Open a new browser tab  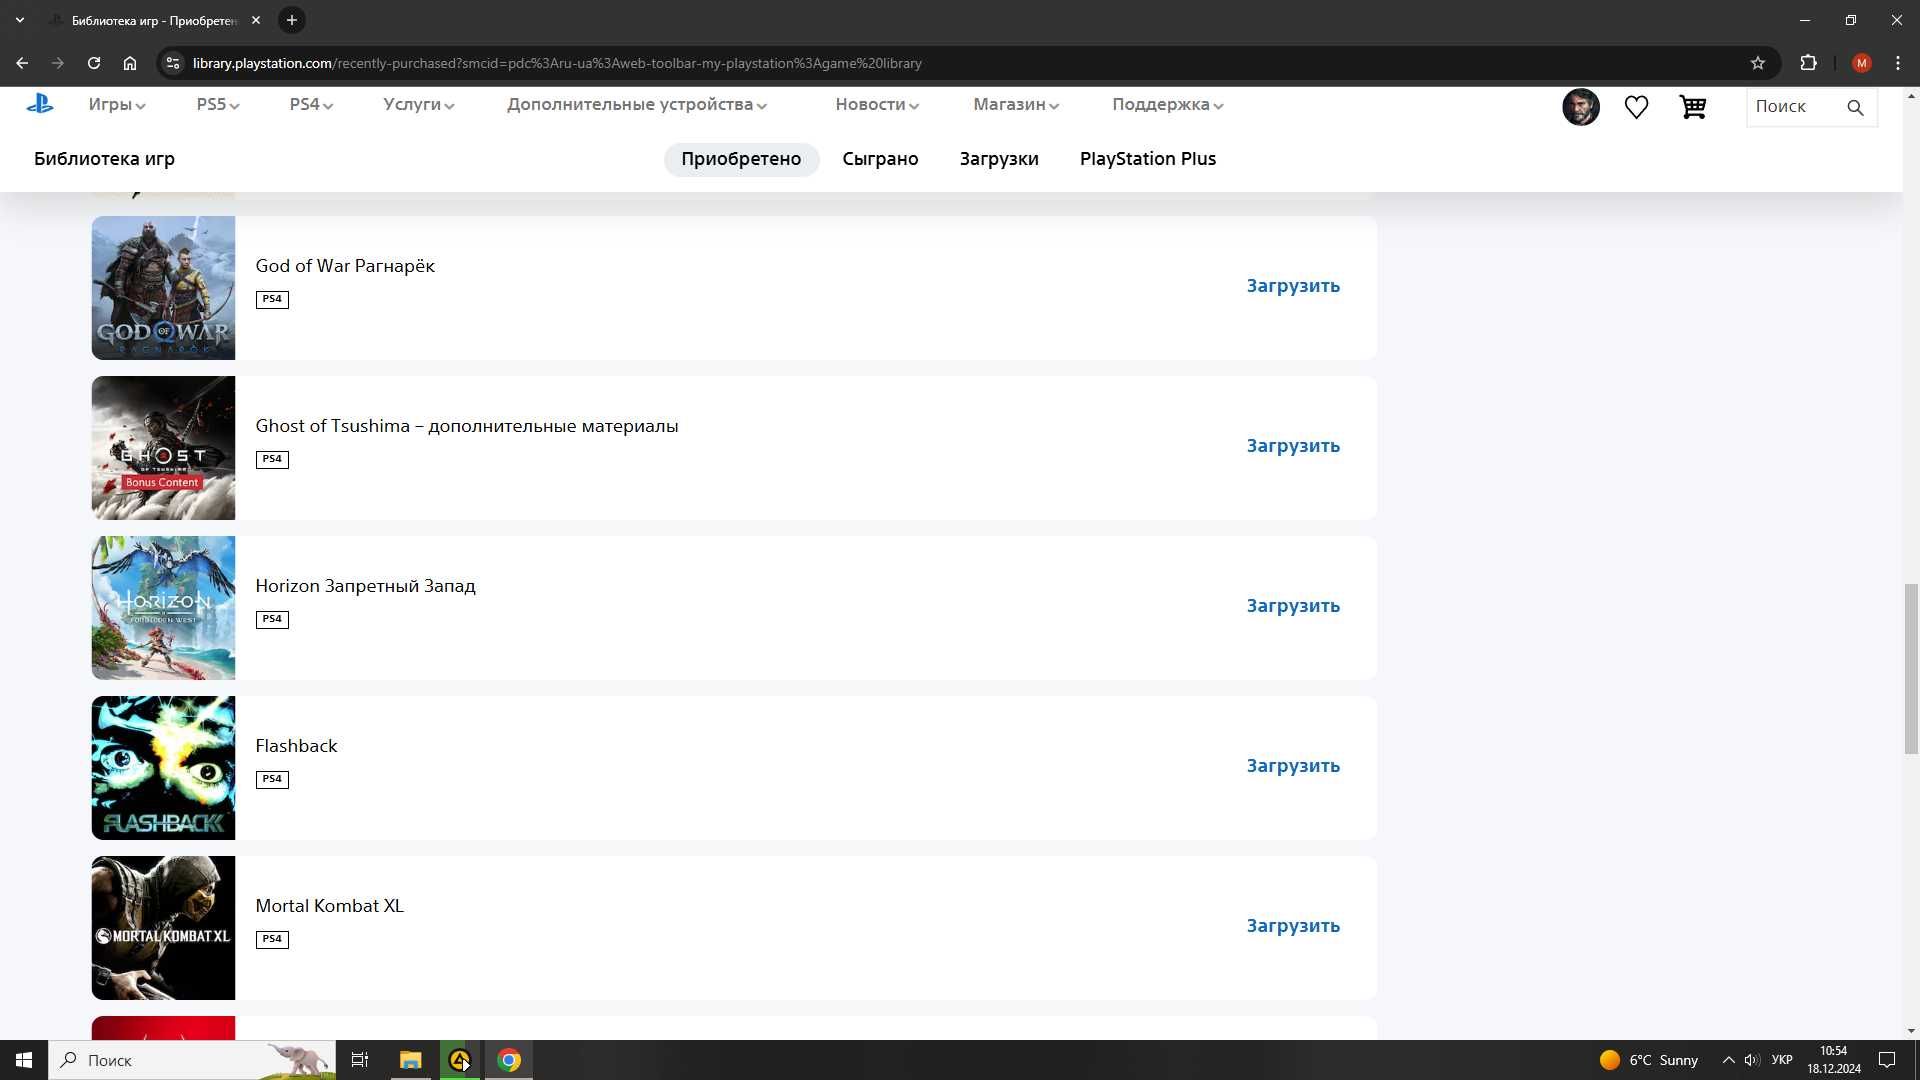tap(292, 20)
